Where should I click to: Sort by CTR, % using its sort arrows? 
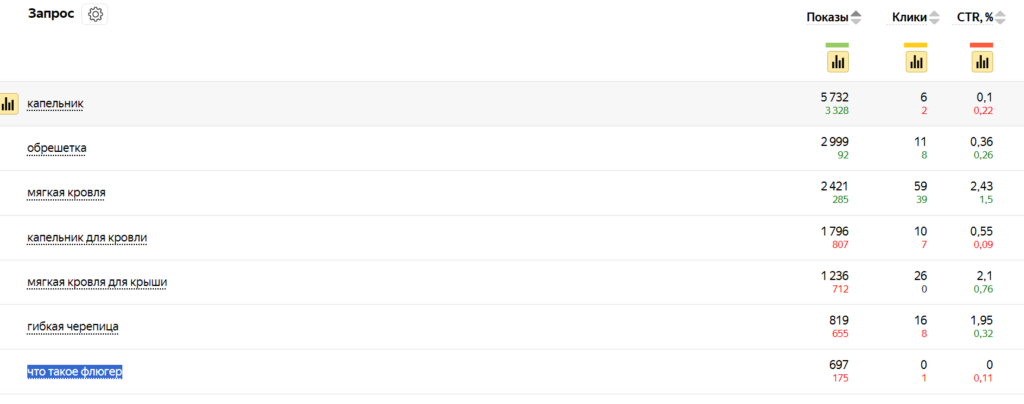pyautogui.click(x=1000, y=18)
